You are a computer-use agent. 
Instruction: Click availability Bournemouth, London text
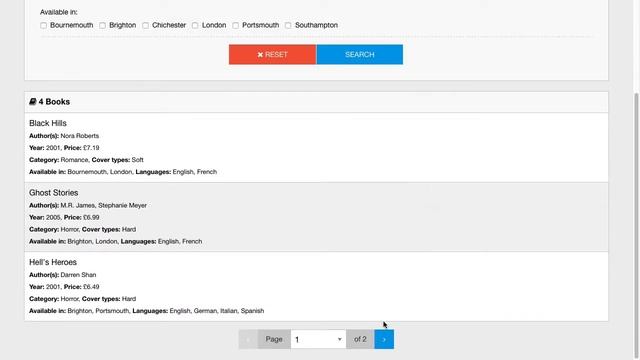click(100, 172)
